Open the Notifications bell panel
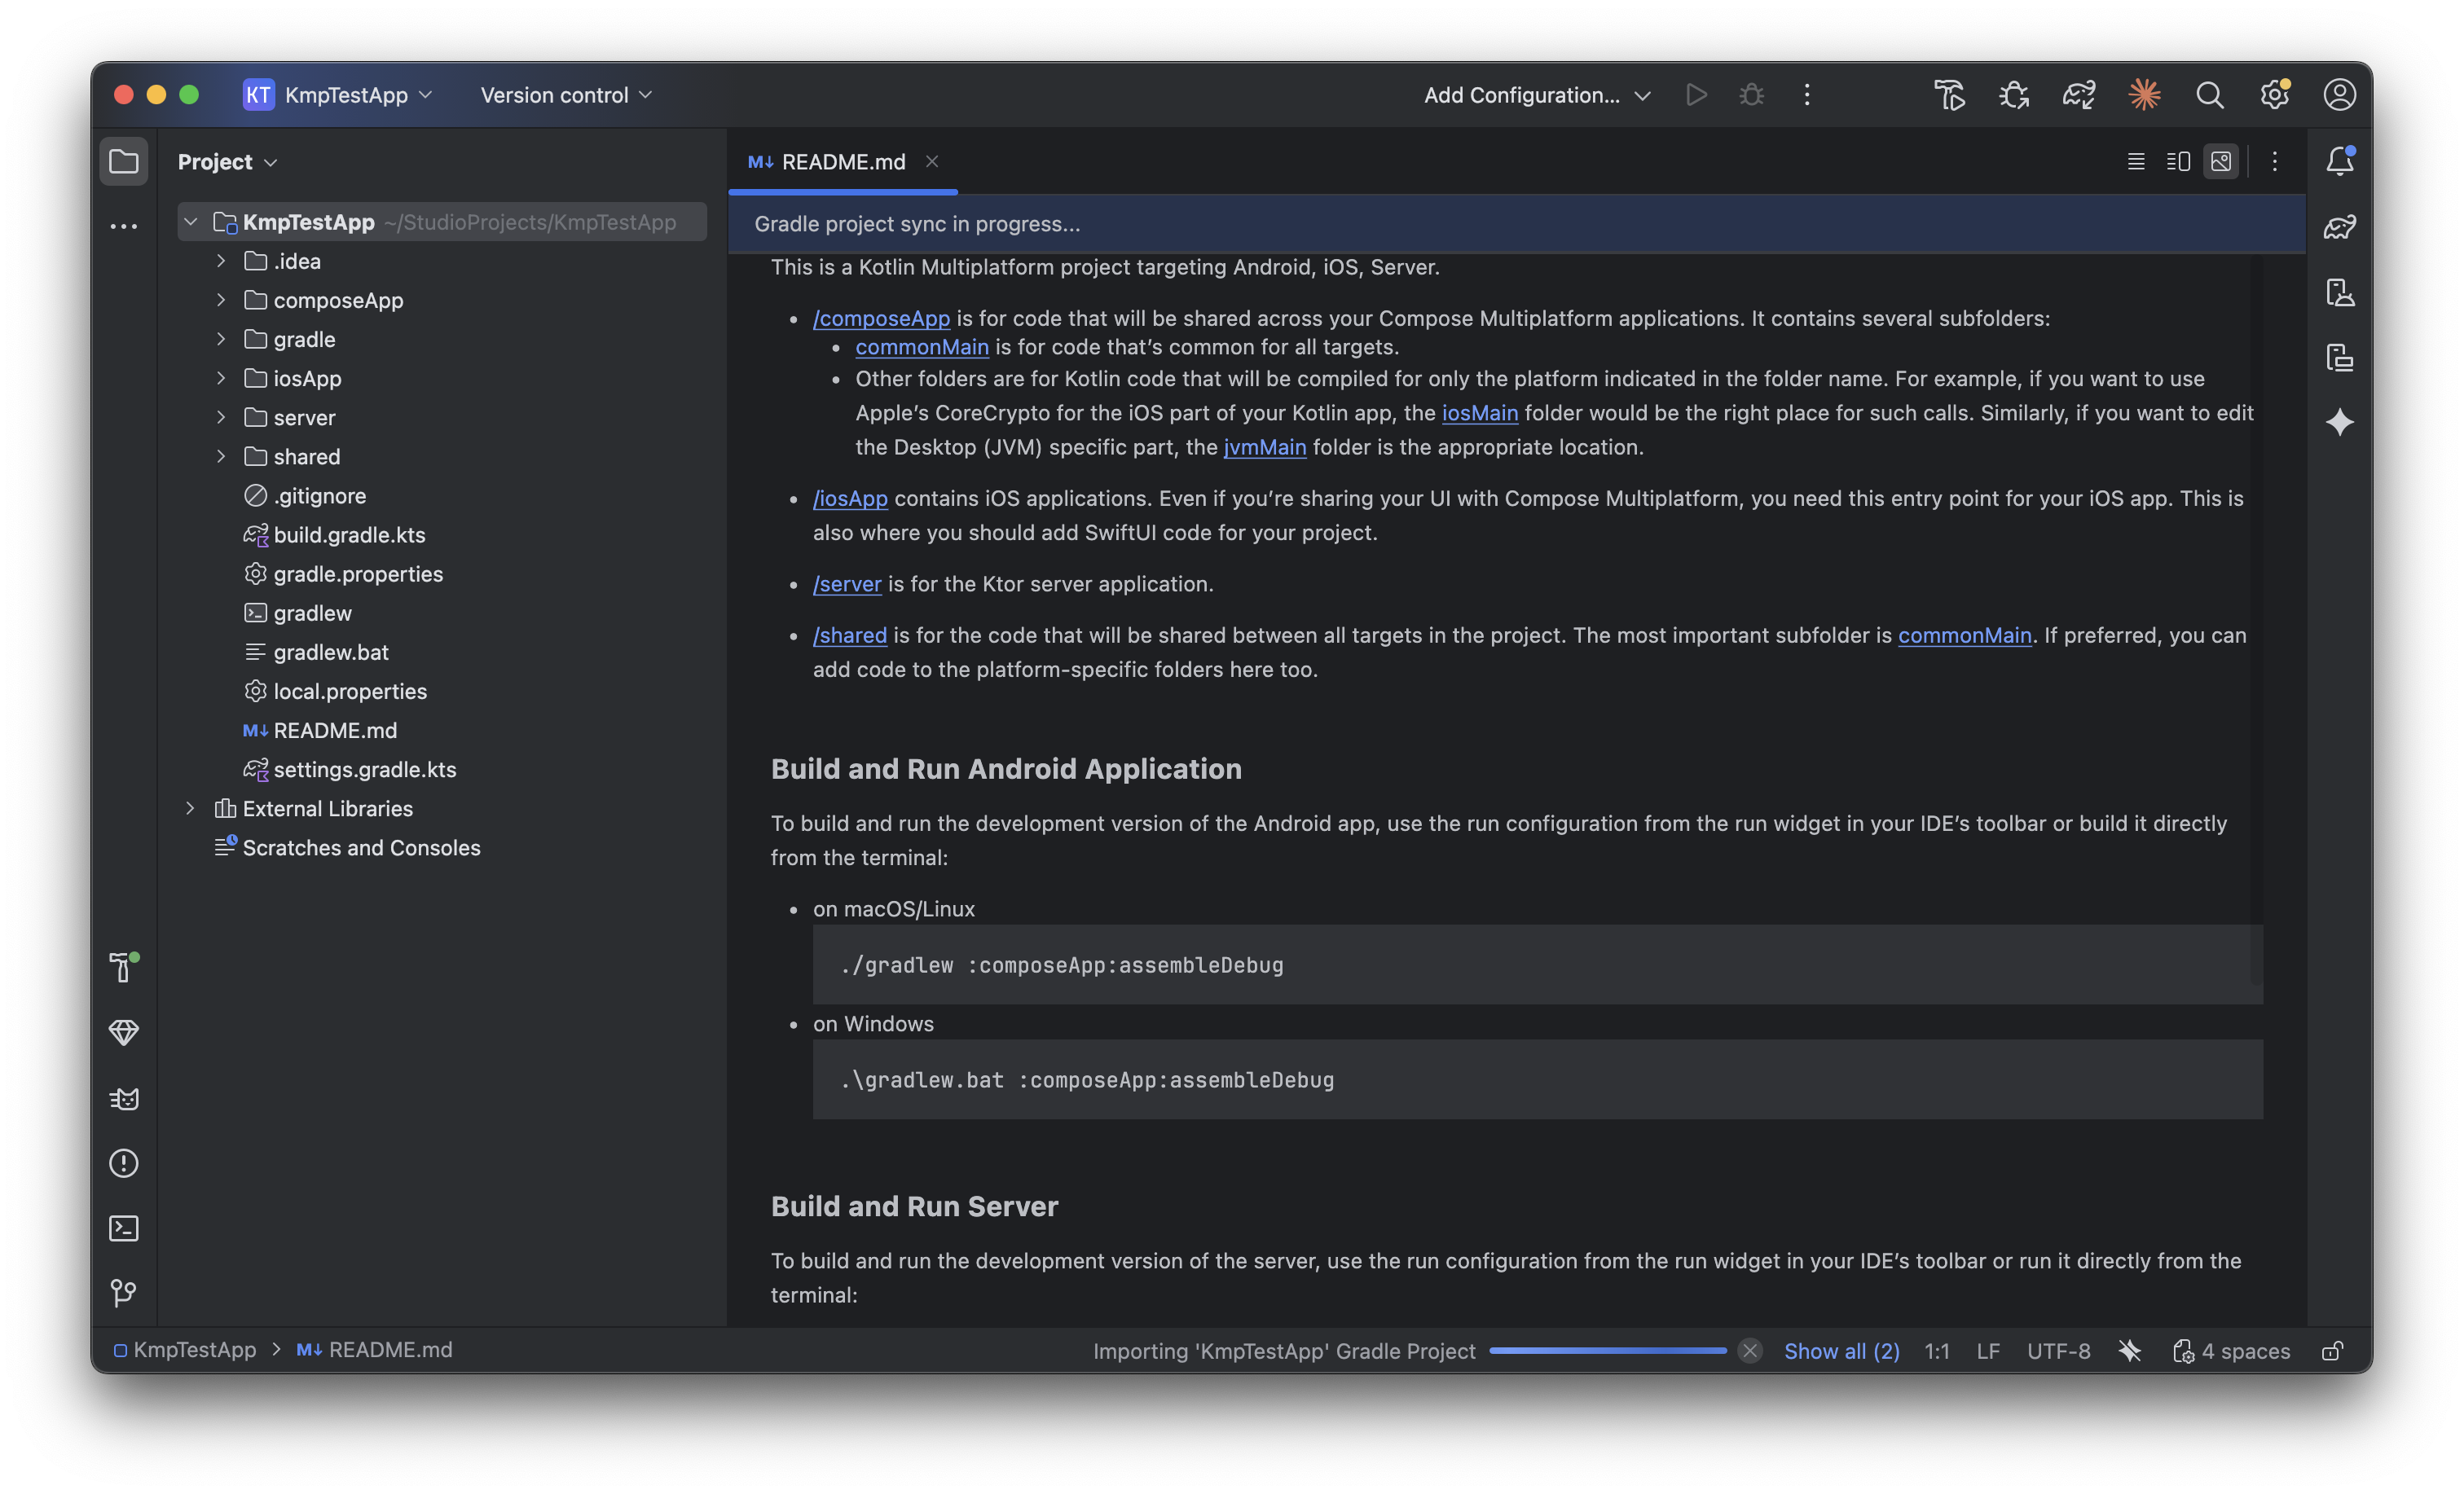The image size is (2464, 1494). (x=2339, y=161)
